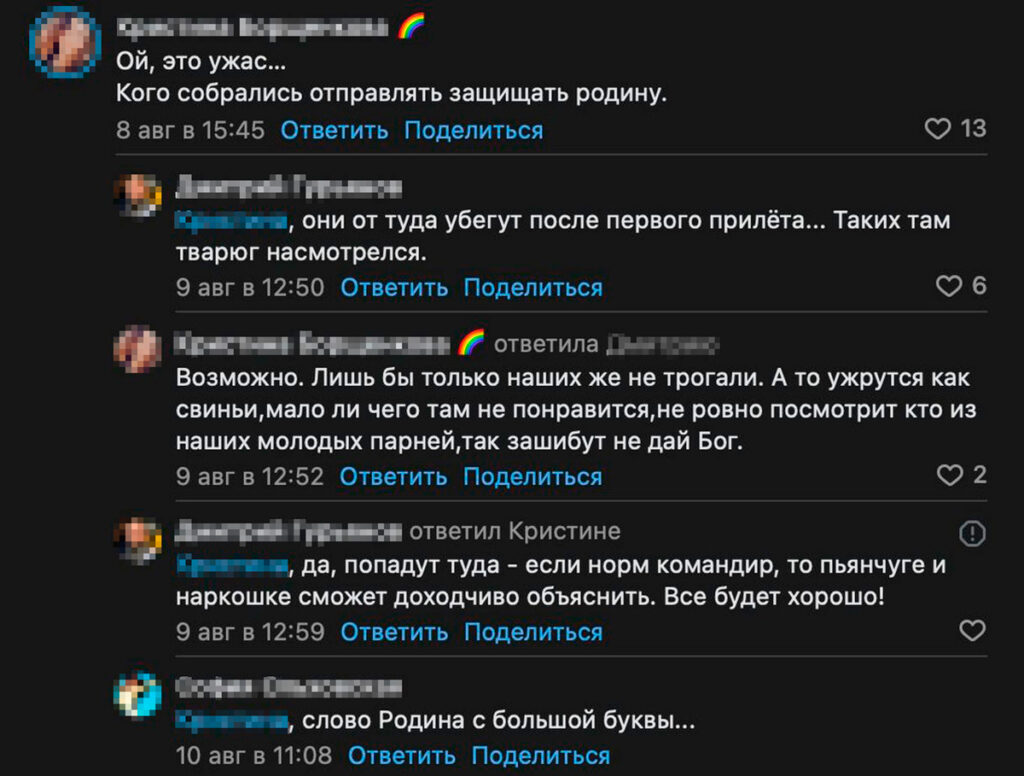Viewport: 1024px width, 776px height.
Task: Reply to the 9 авг 12:50 comment
Action: pos(394,288)
